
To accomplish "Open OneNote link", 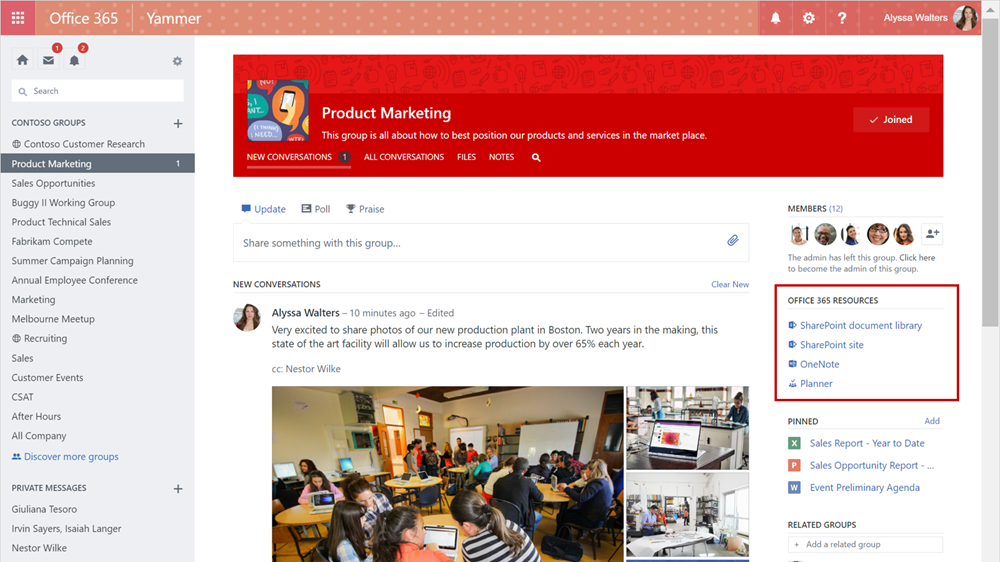I will (820, 364).
